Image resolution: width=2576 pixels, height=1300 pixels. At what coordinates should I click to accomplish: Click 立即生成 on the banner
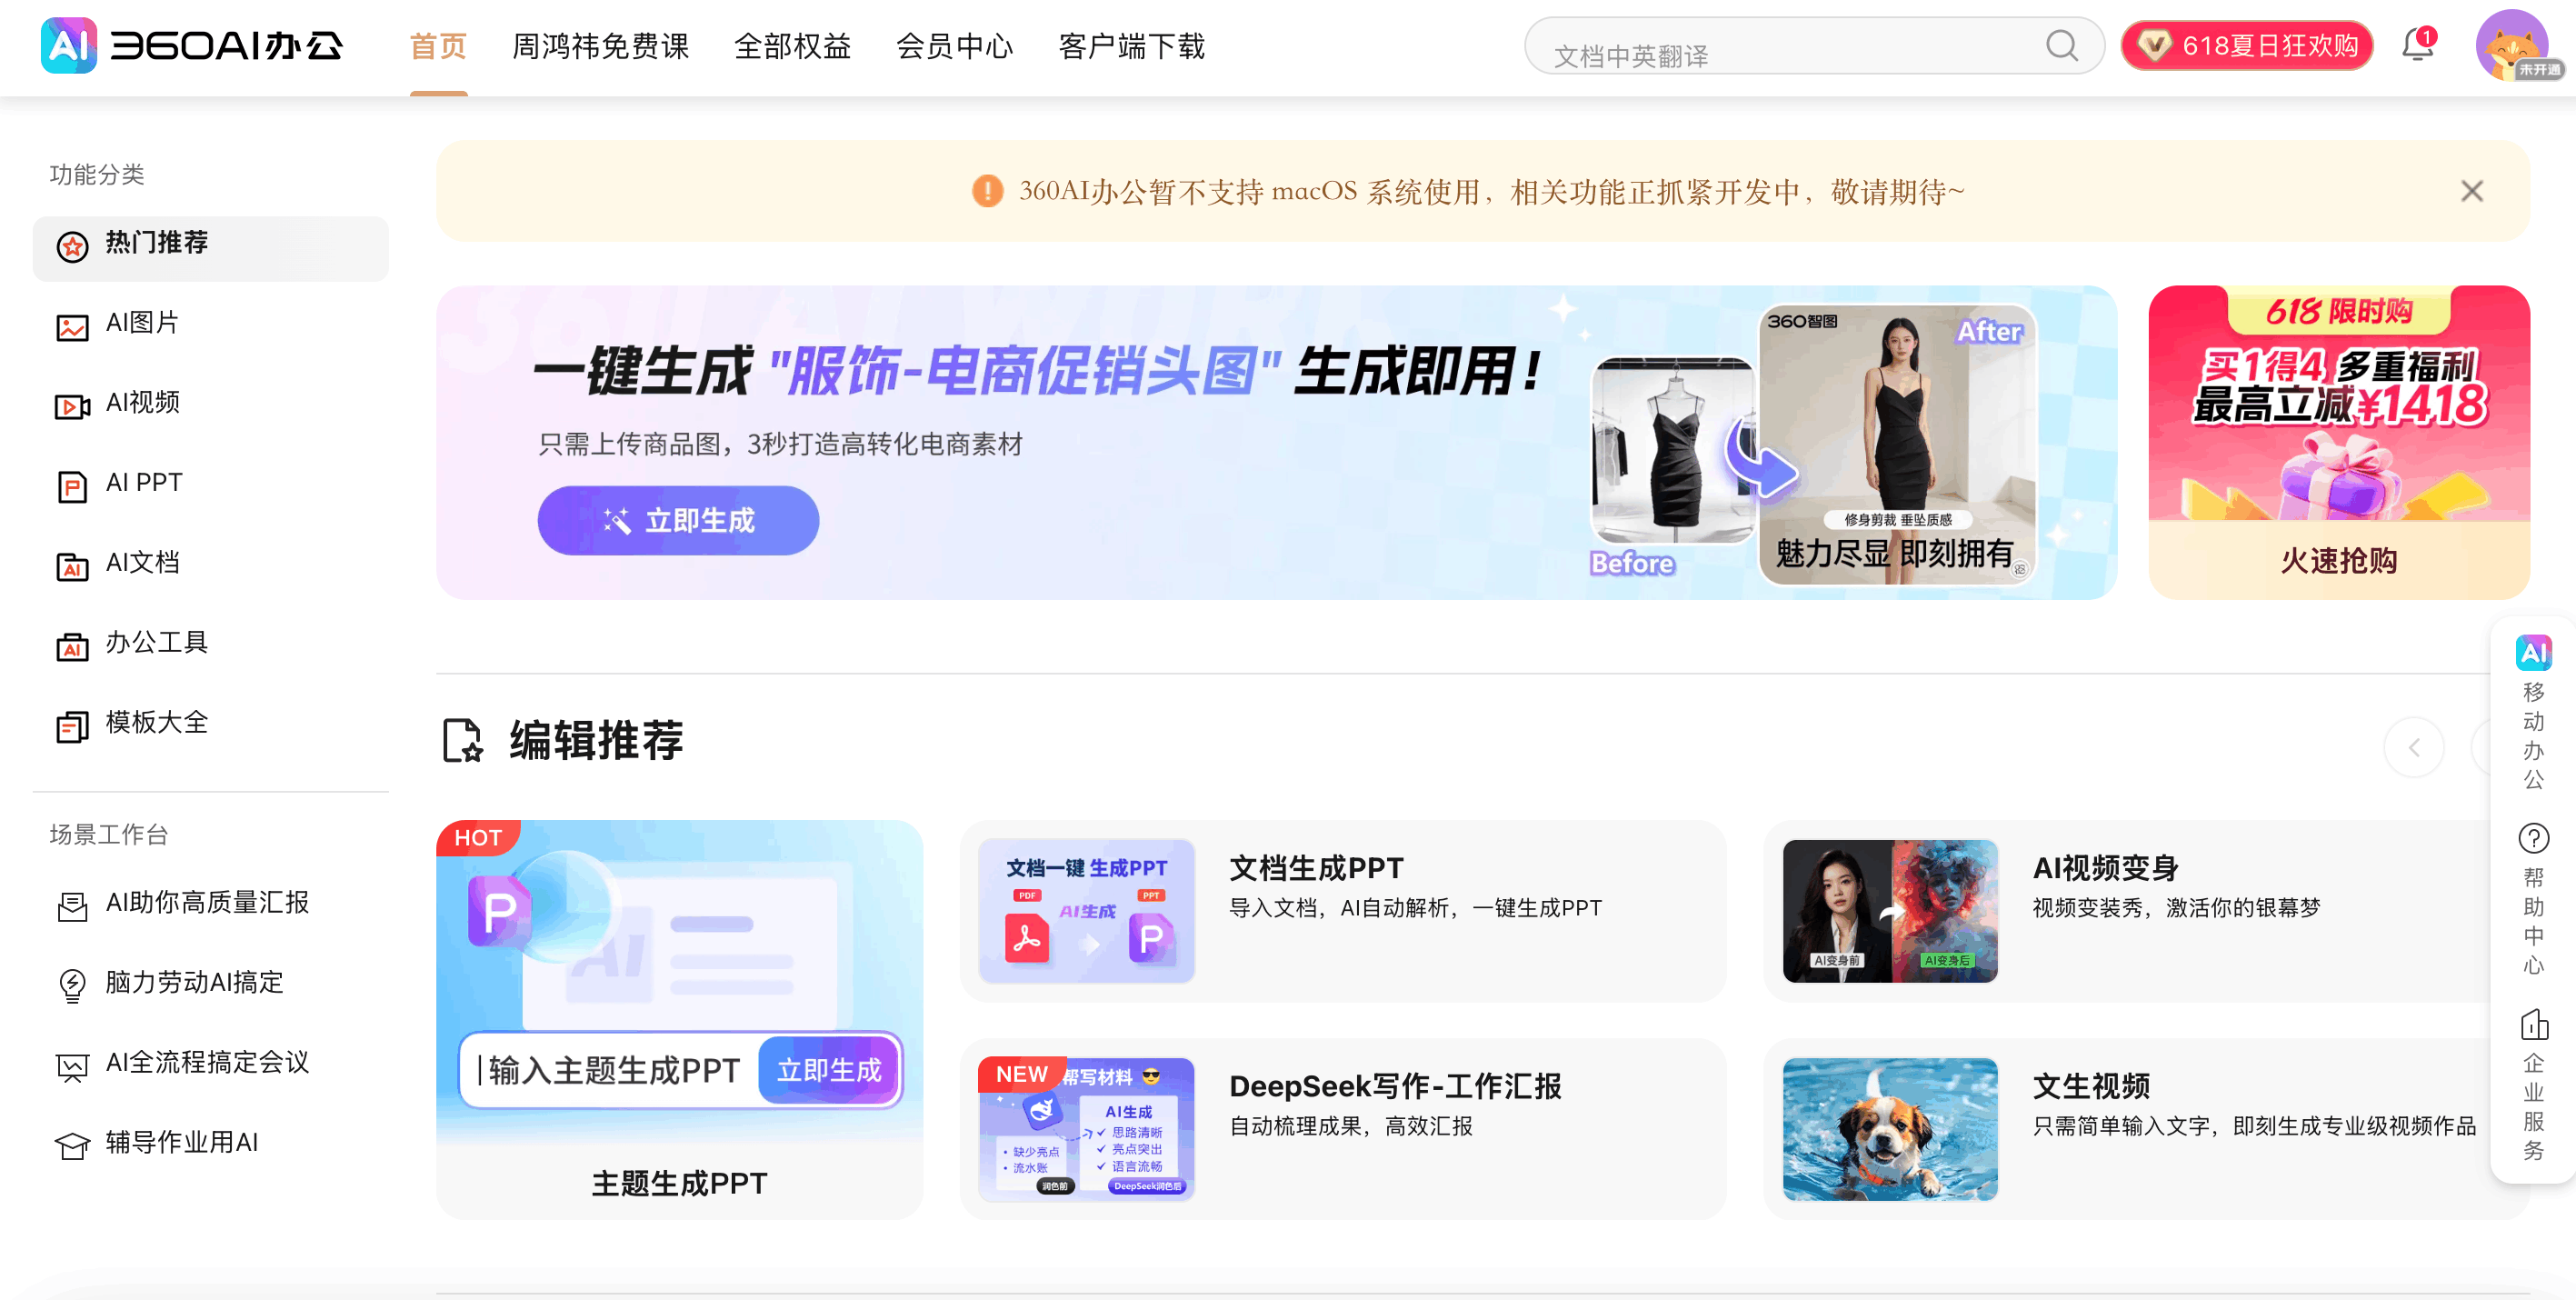[x=678, y=520]
